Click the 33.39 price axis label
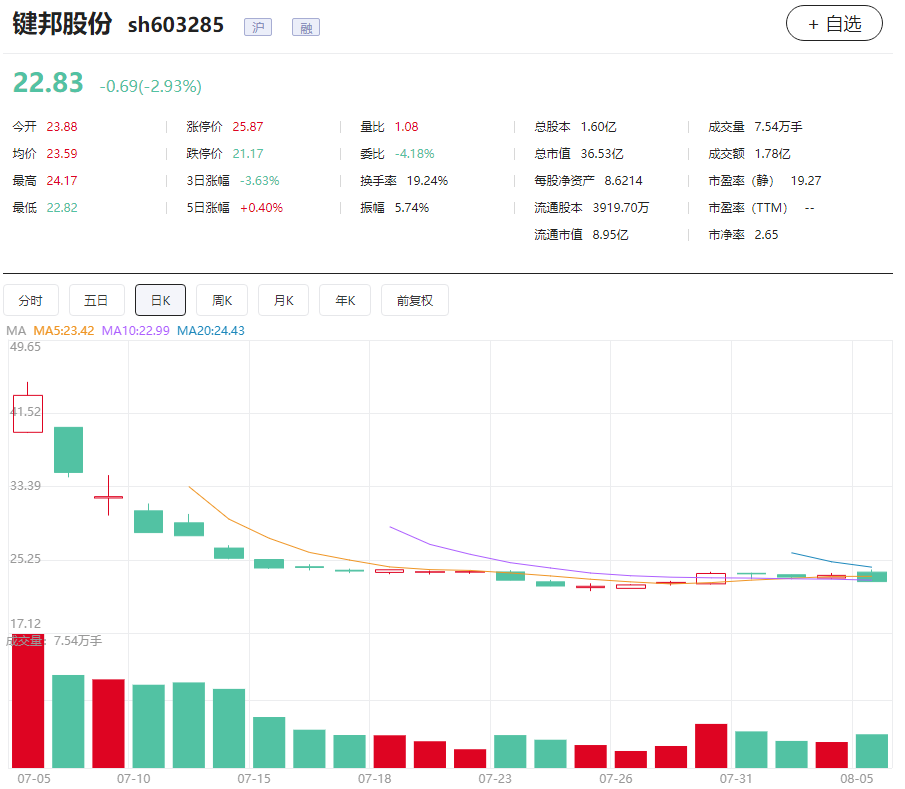The image size is (905, 789). click(25, 486)
